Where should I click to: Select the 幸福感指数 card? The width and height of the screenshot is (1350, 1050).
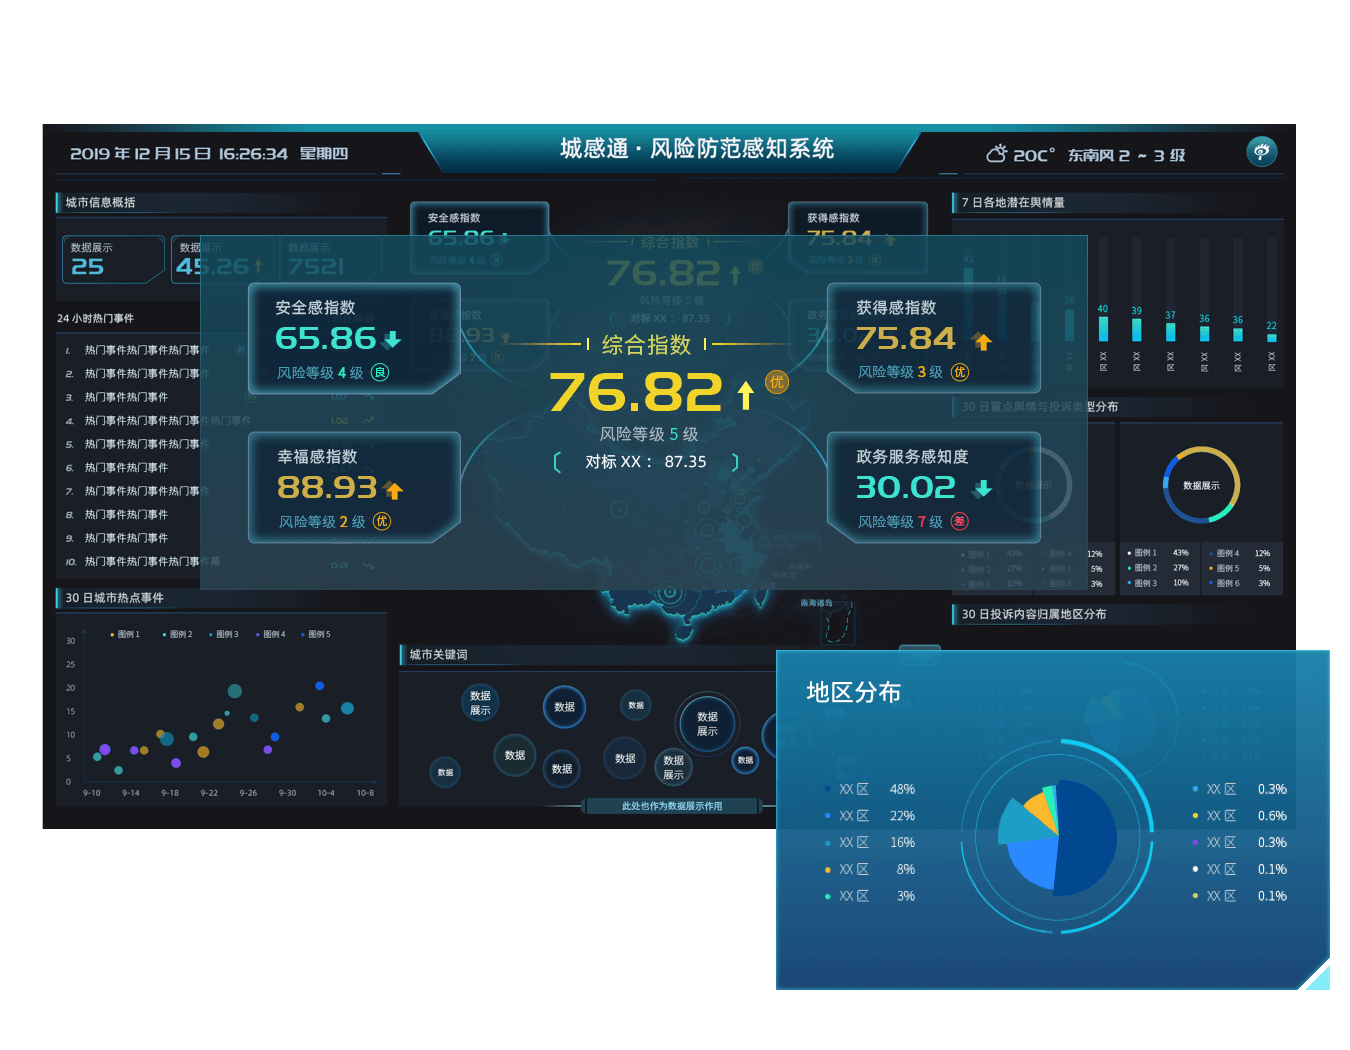pos(354,487)
